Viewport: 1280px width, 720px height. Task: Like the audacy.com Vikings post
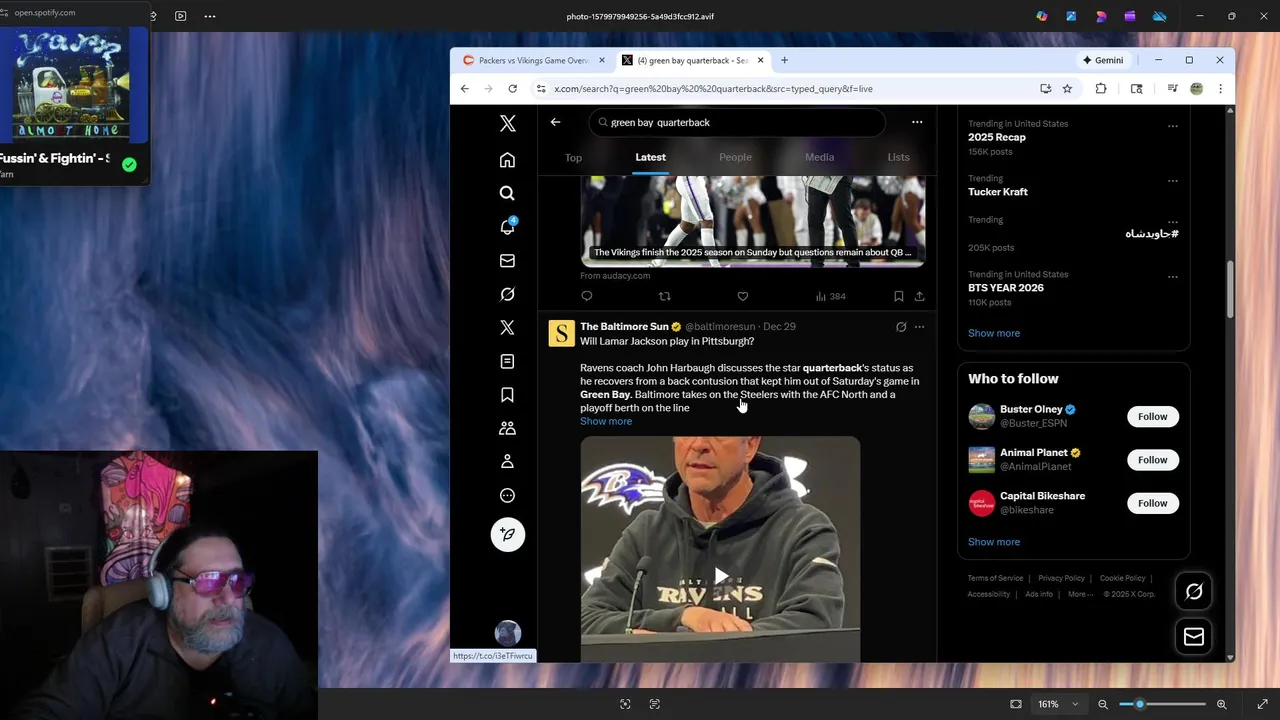point(743,296)
